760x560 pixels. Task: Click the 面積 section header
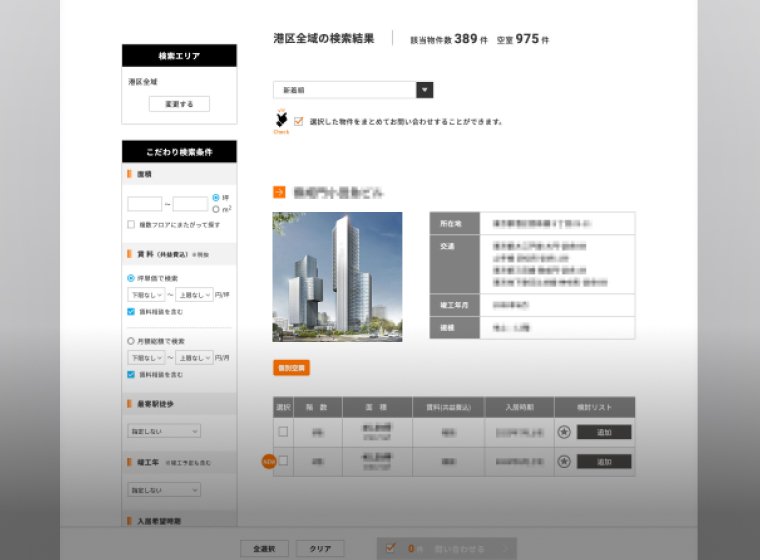coord(179,174)
